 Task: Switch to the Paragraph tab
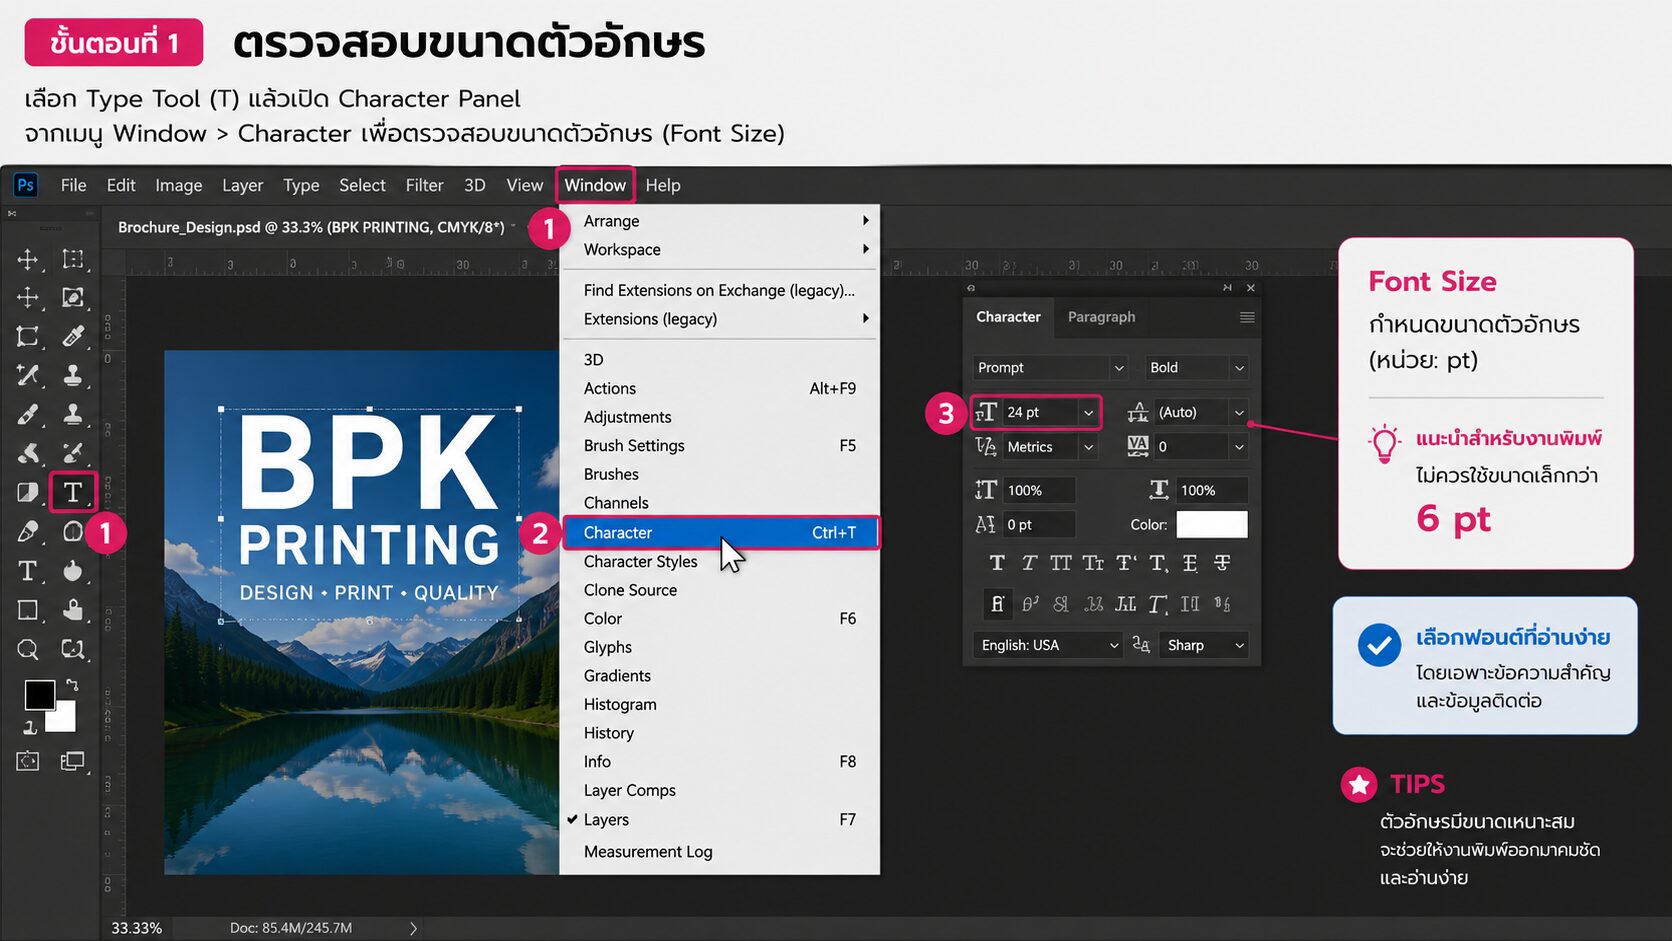(1101, 317)
